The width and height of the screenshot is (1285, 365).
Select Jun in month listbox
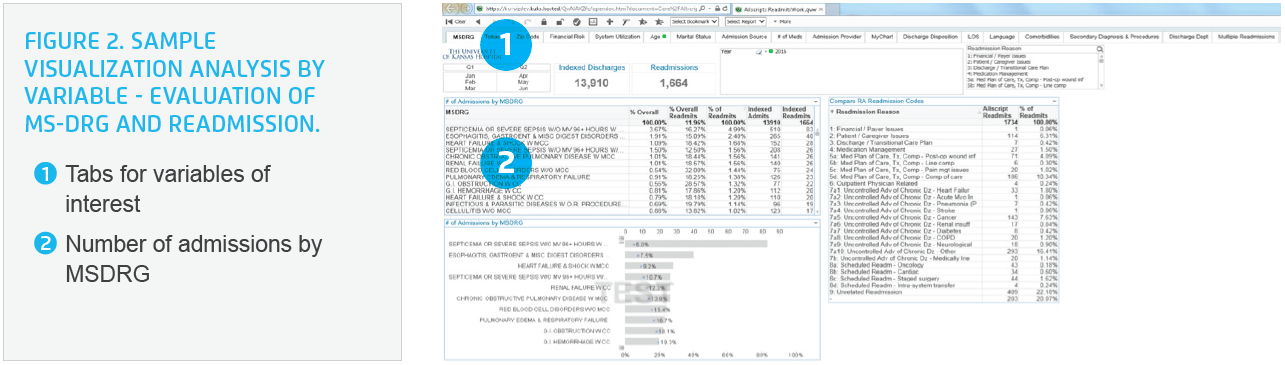[x=524, y=88]
